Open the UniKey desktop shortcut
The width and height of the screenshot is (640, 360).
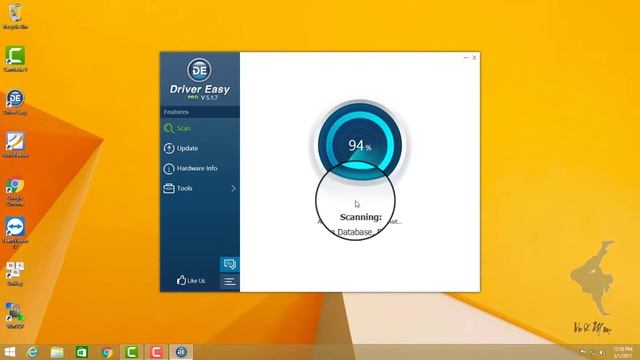point(15,273)
